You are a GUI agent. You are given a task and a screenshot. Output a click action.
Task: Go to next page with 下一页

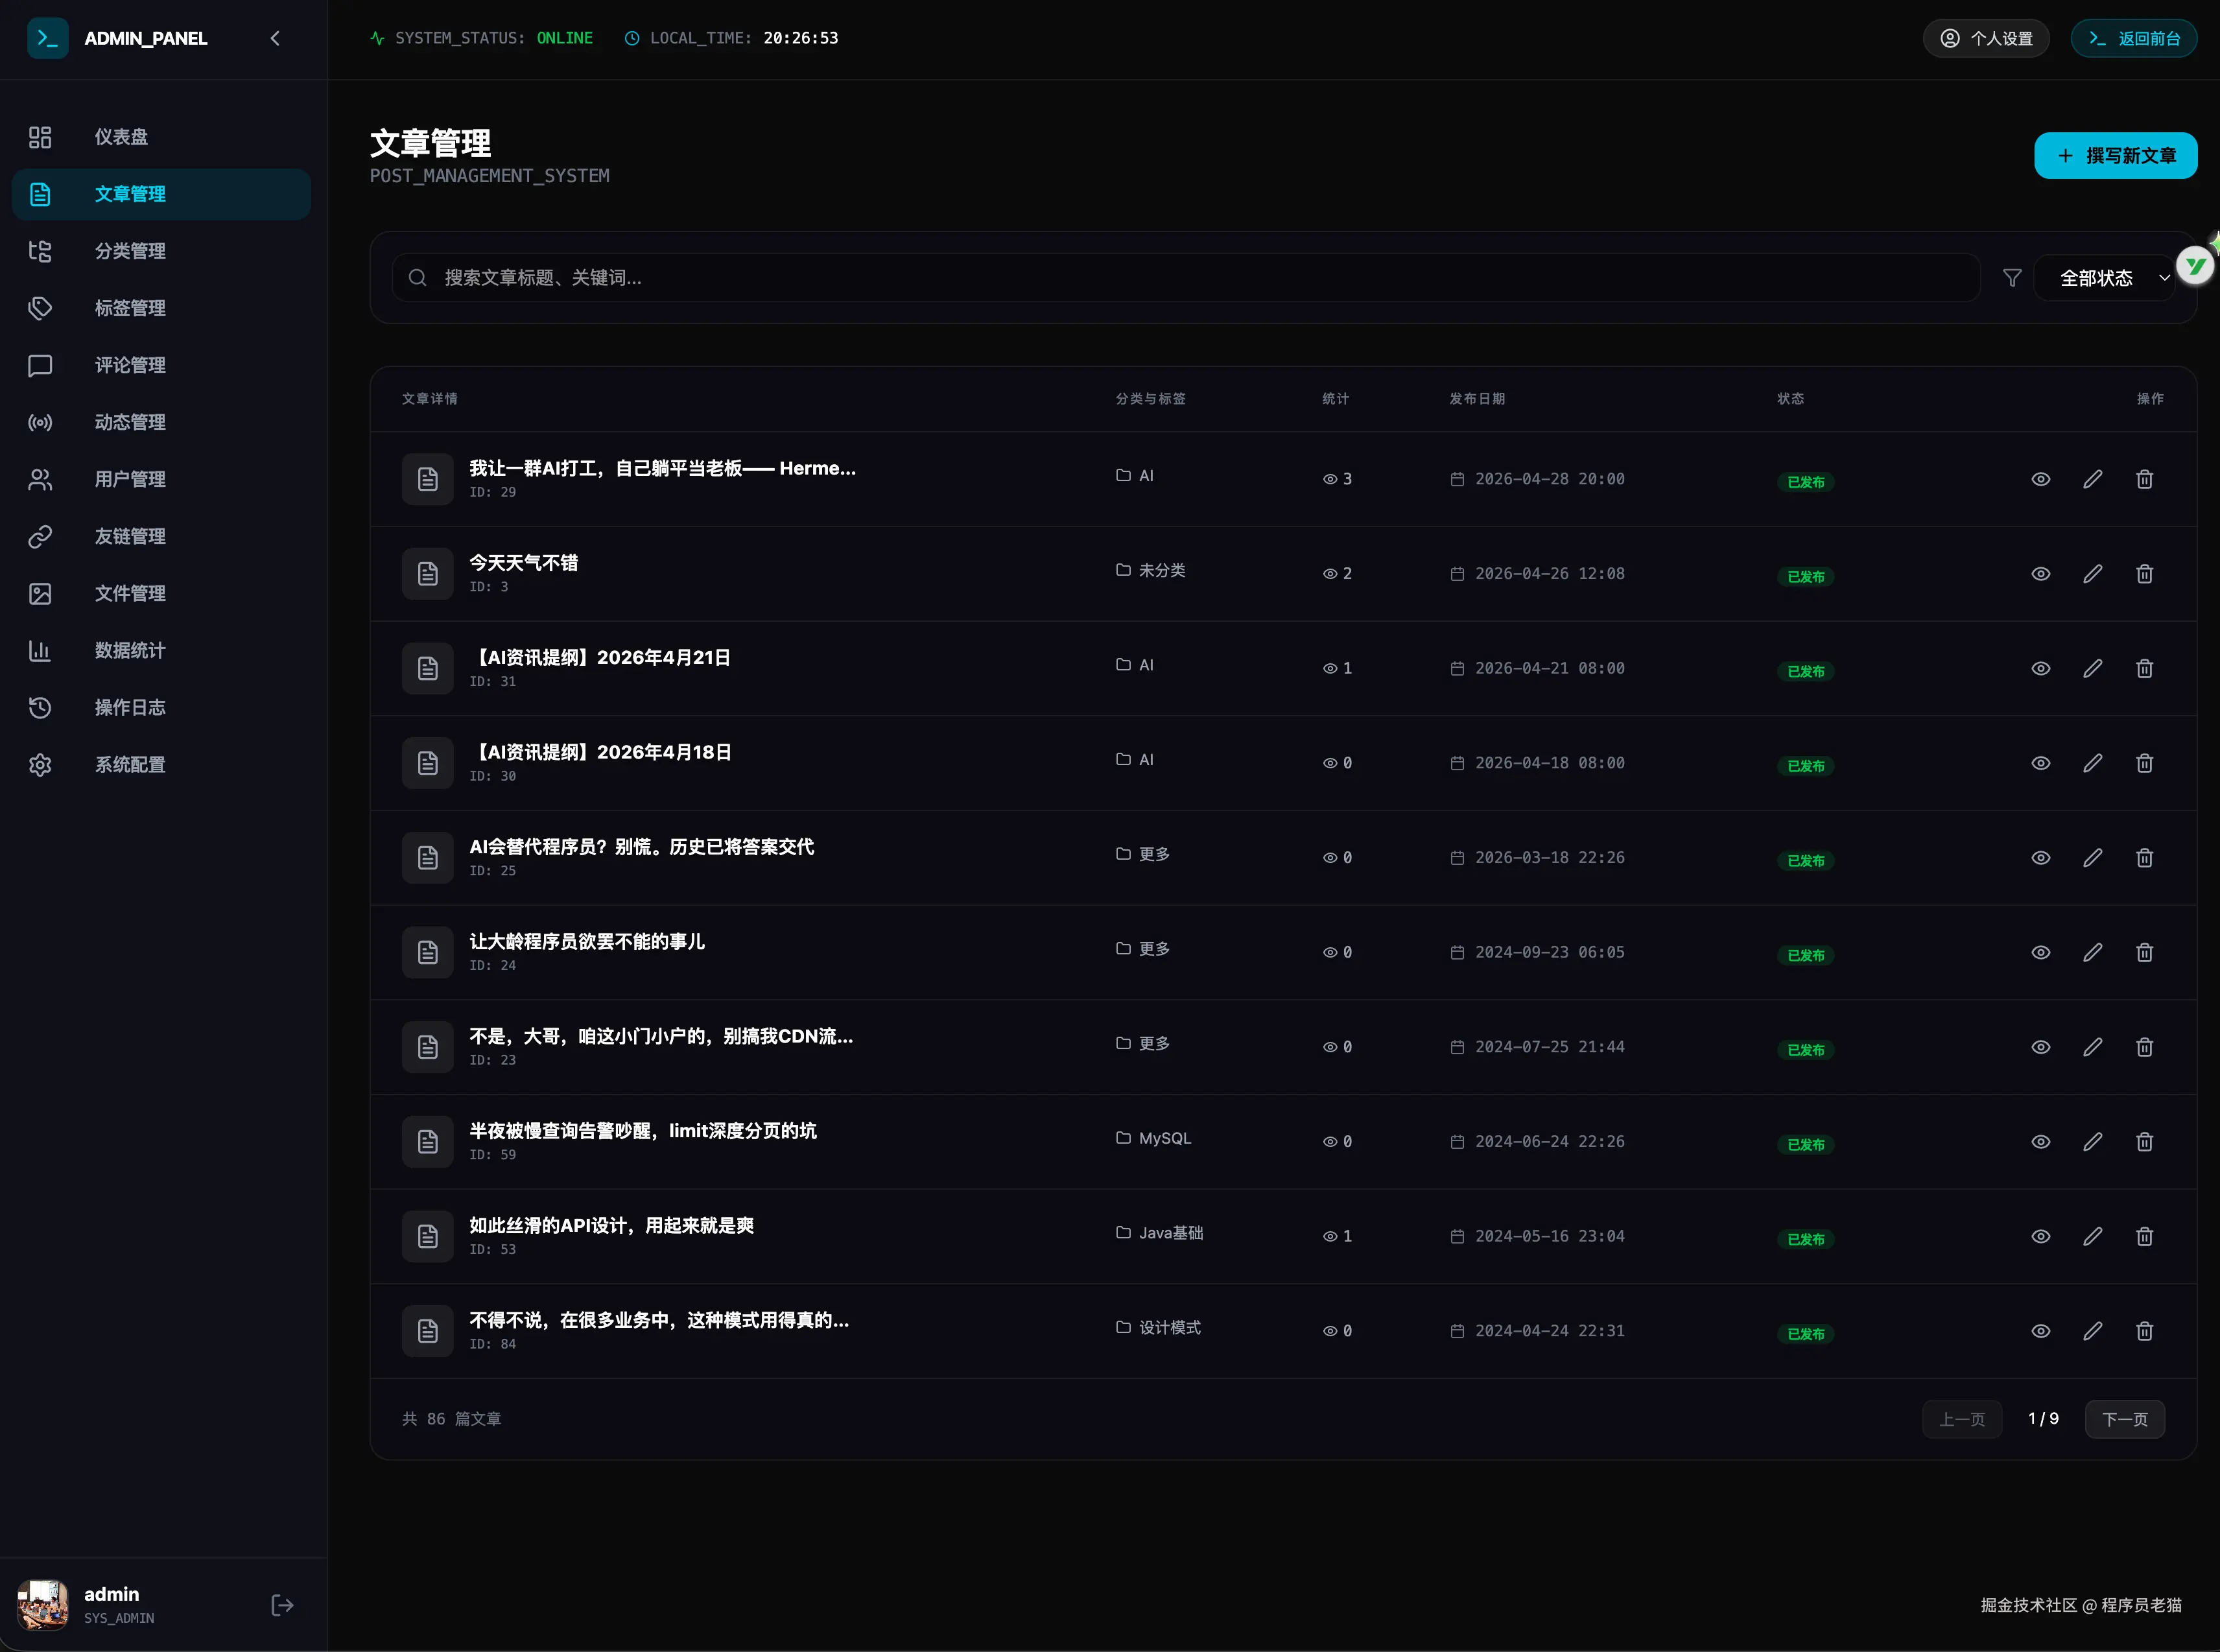click(x=2124, y=1419)
